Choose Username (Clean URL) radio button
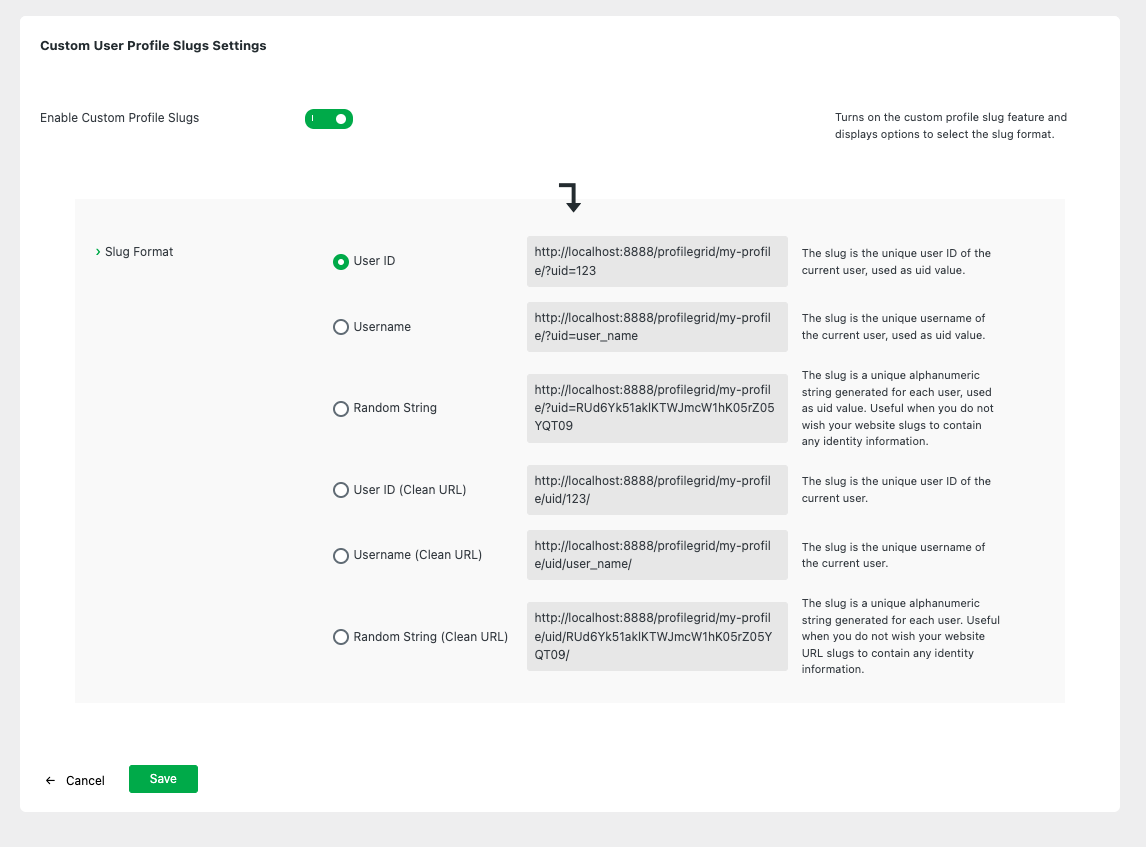The height and width of the screenshot is (847, 1146). pos(341,555)
